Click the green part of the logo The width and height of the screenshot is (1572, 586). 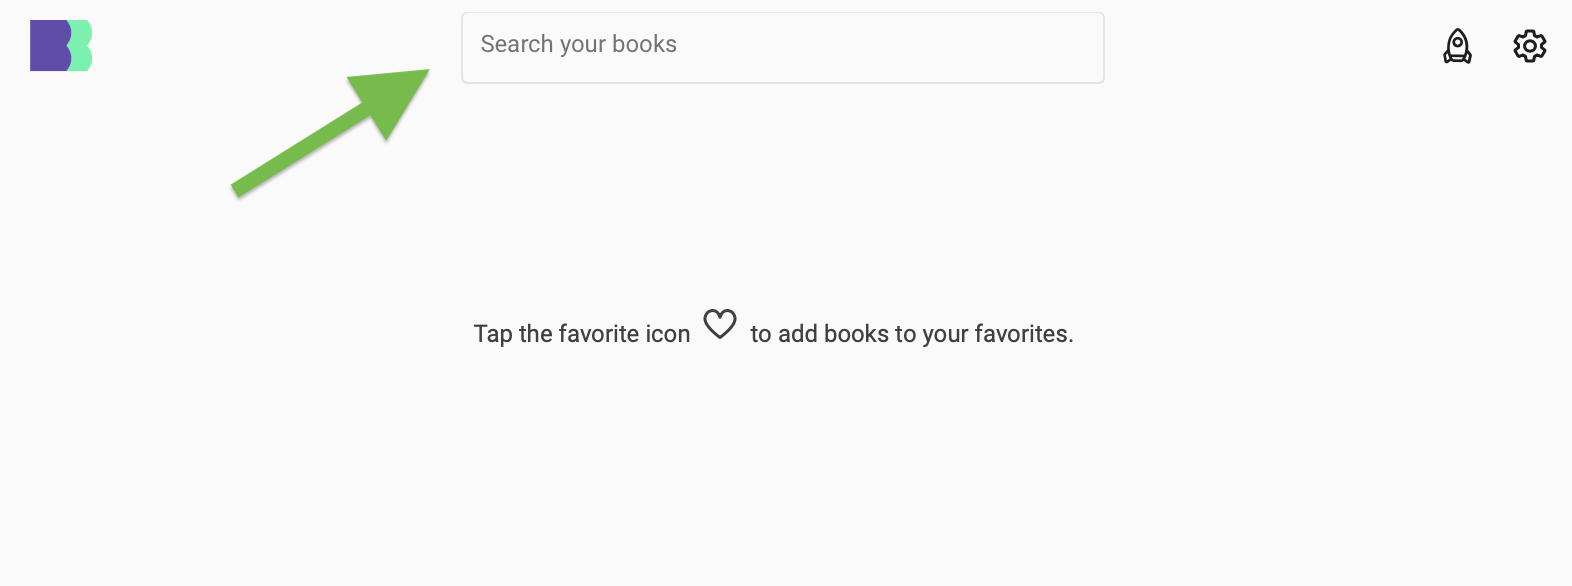tap(82, 46)
